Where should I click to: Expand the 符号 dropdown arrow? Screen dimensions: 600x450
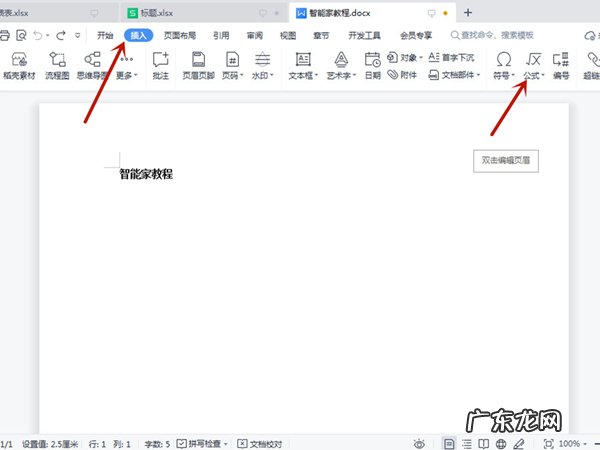click(513, 75)
